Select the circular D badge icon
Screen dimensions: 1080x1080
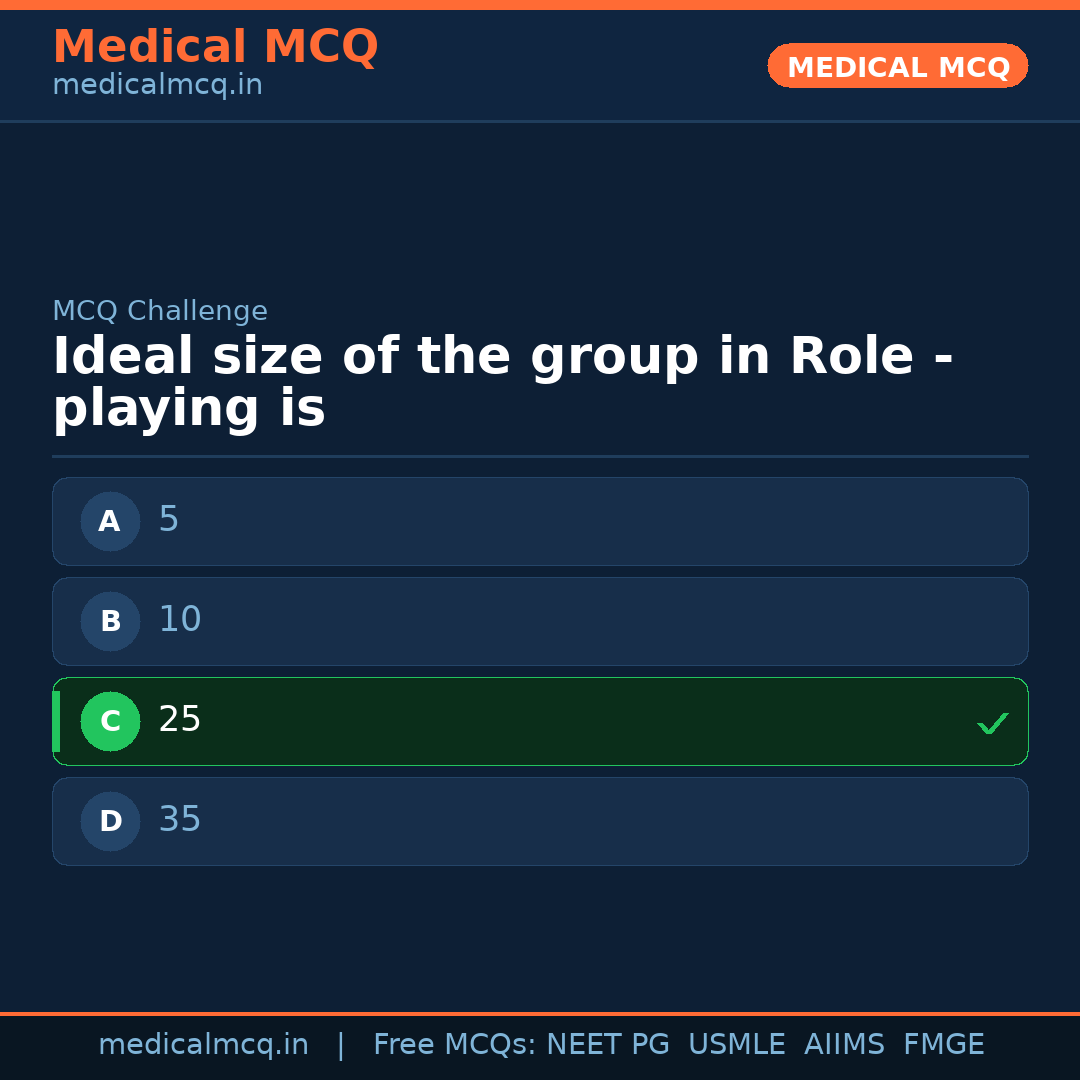coord(110,821)
